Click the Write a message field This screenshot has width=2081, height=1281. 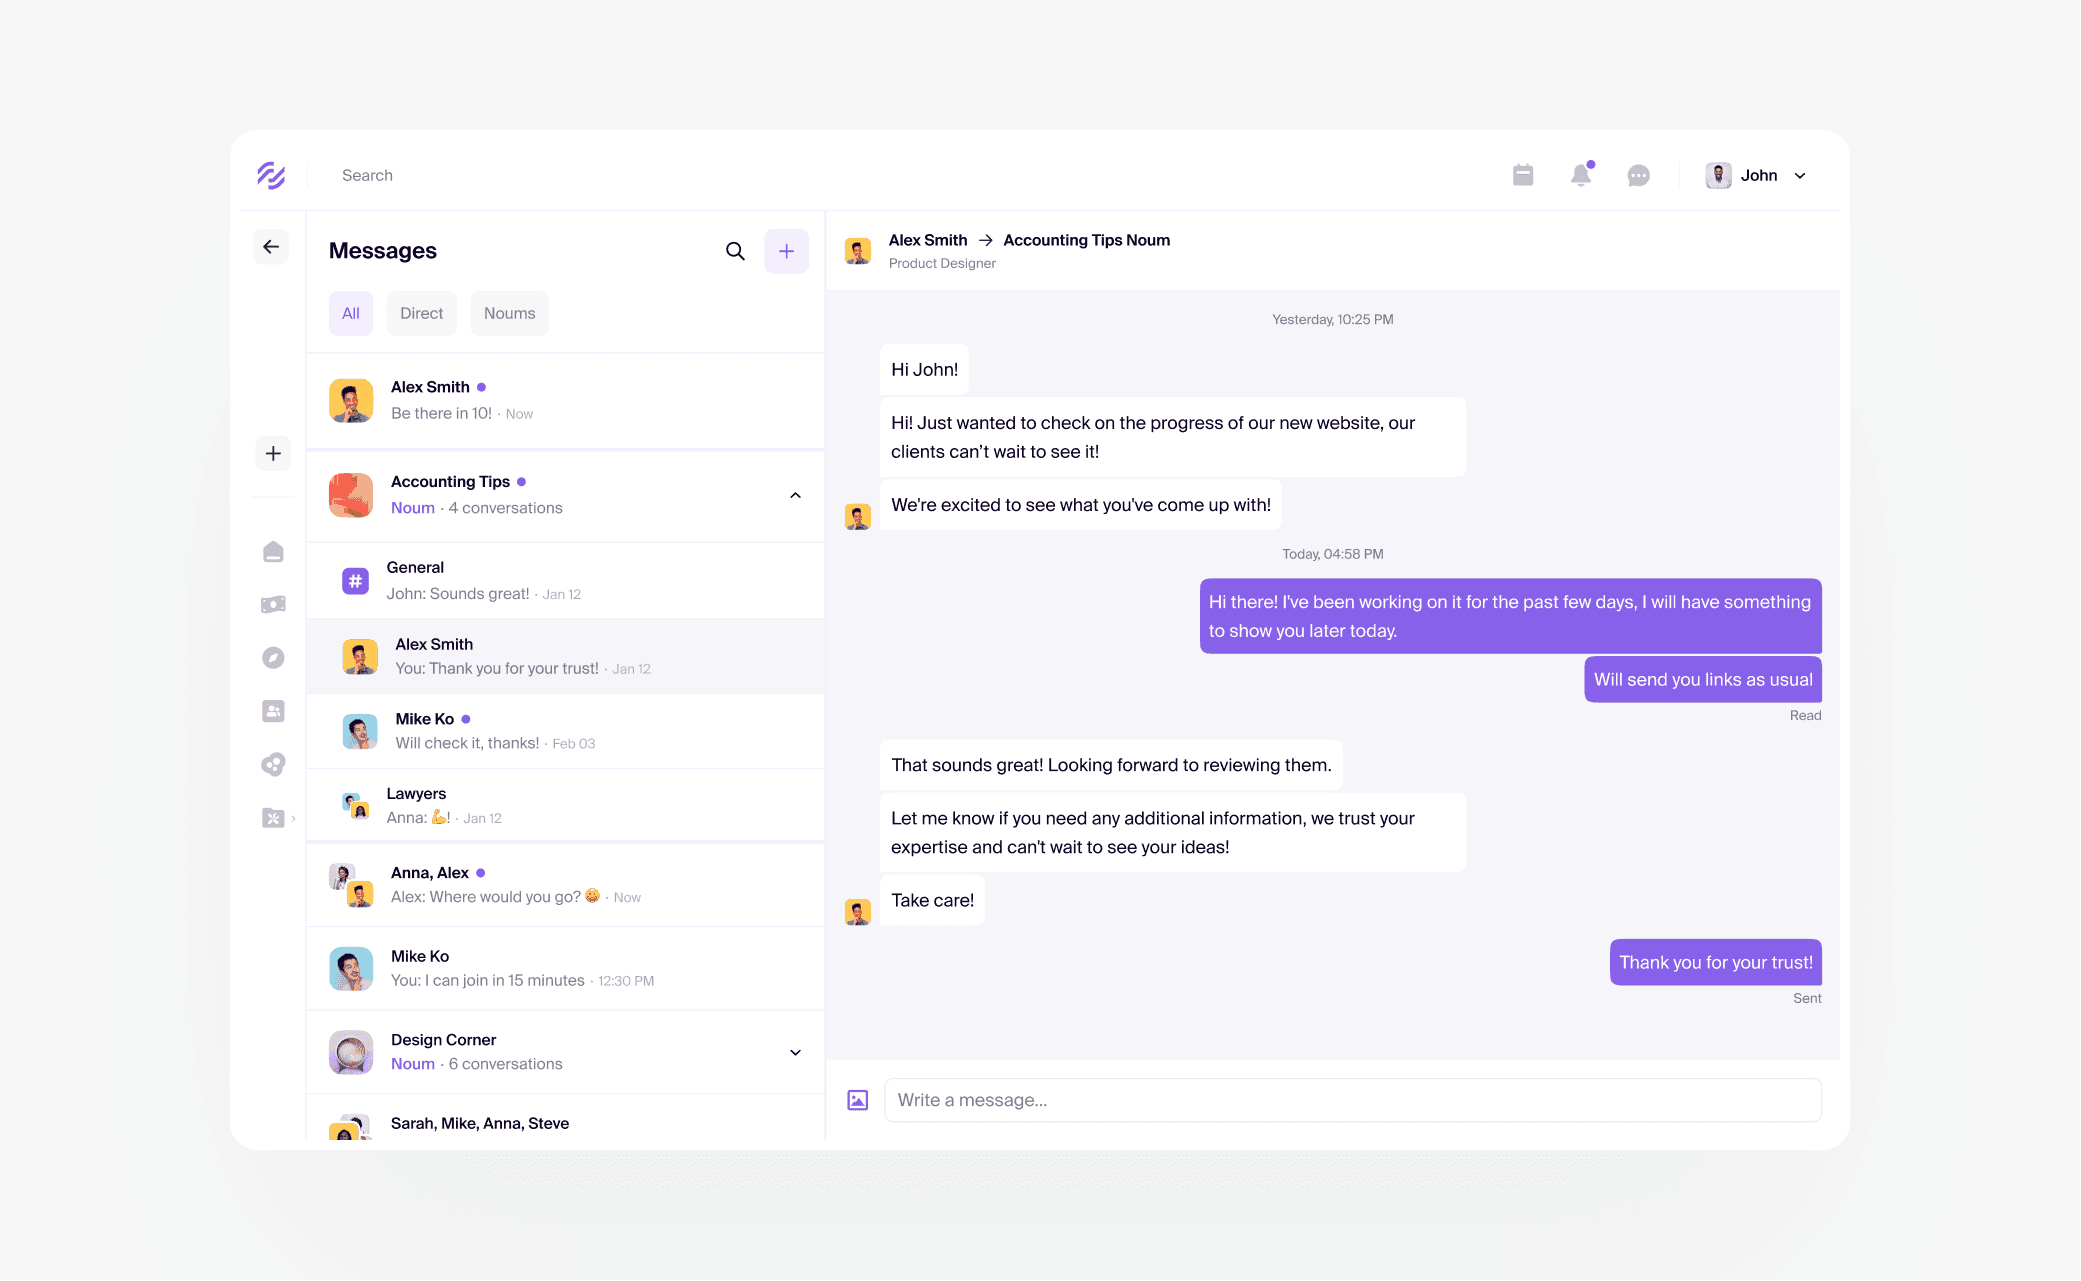click(x=1352, y=1100)
